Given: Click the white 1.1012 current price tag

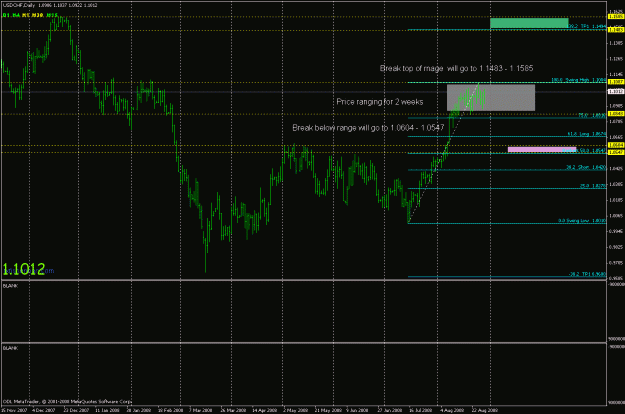Looking at the screenshot, I should click(616, 92).
